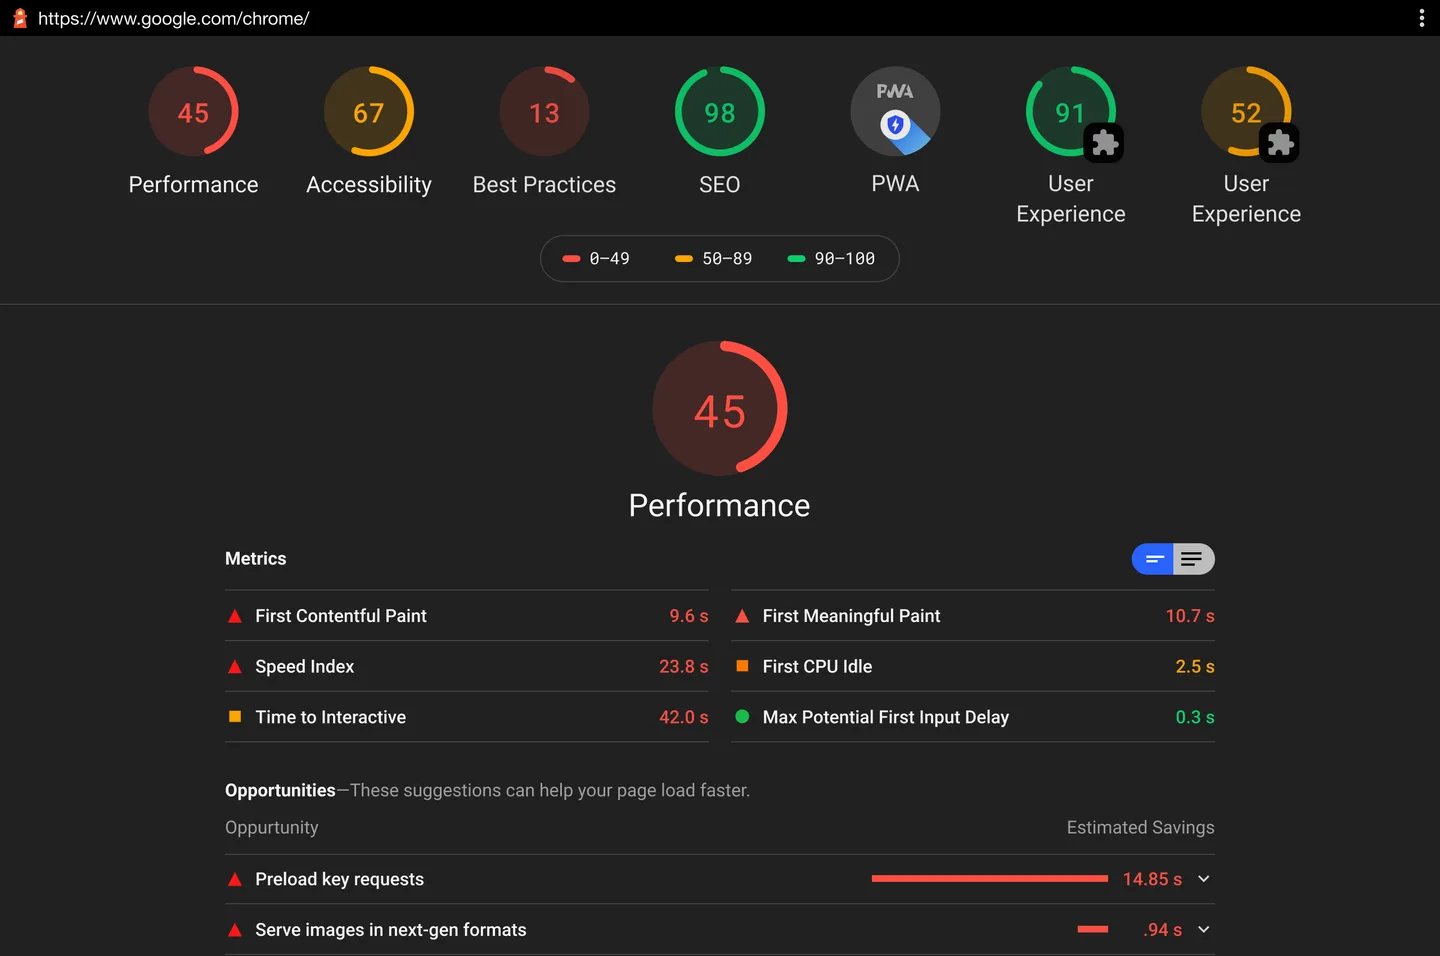
Task: Click the red 0–49 legend marker
Action: (572, 259)
